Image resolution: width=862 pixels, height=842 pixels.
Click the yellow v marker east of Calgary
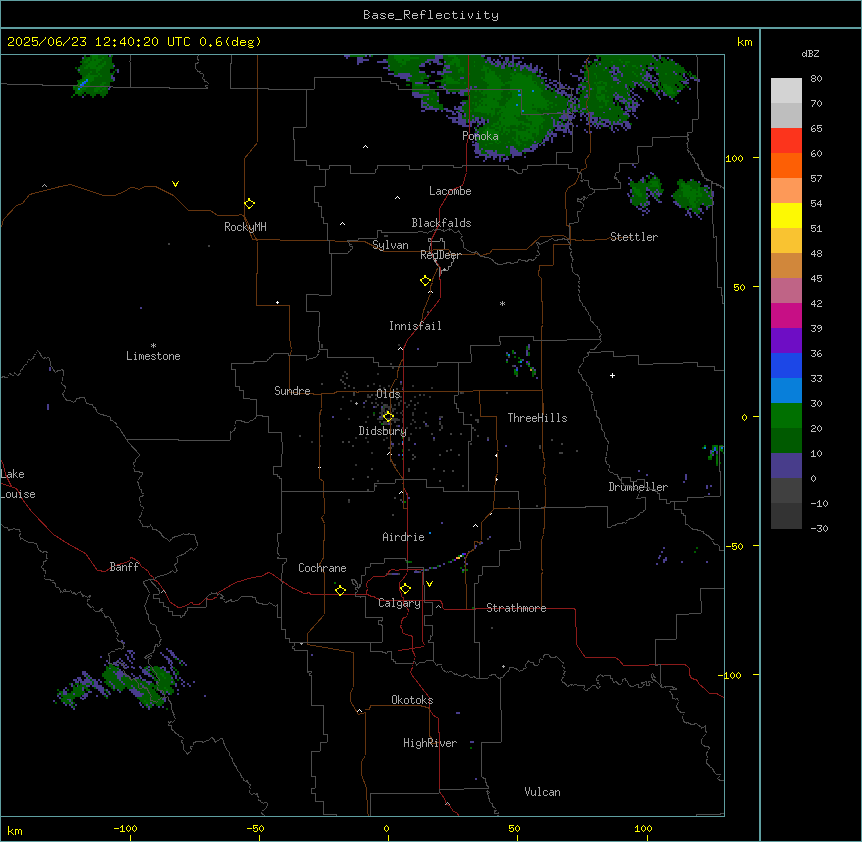tap(429, 584)
